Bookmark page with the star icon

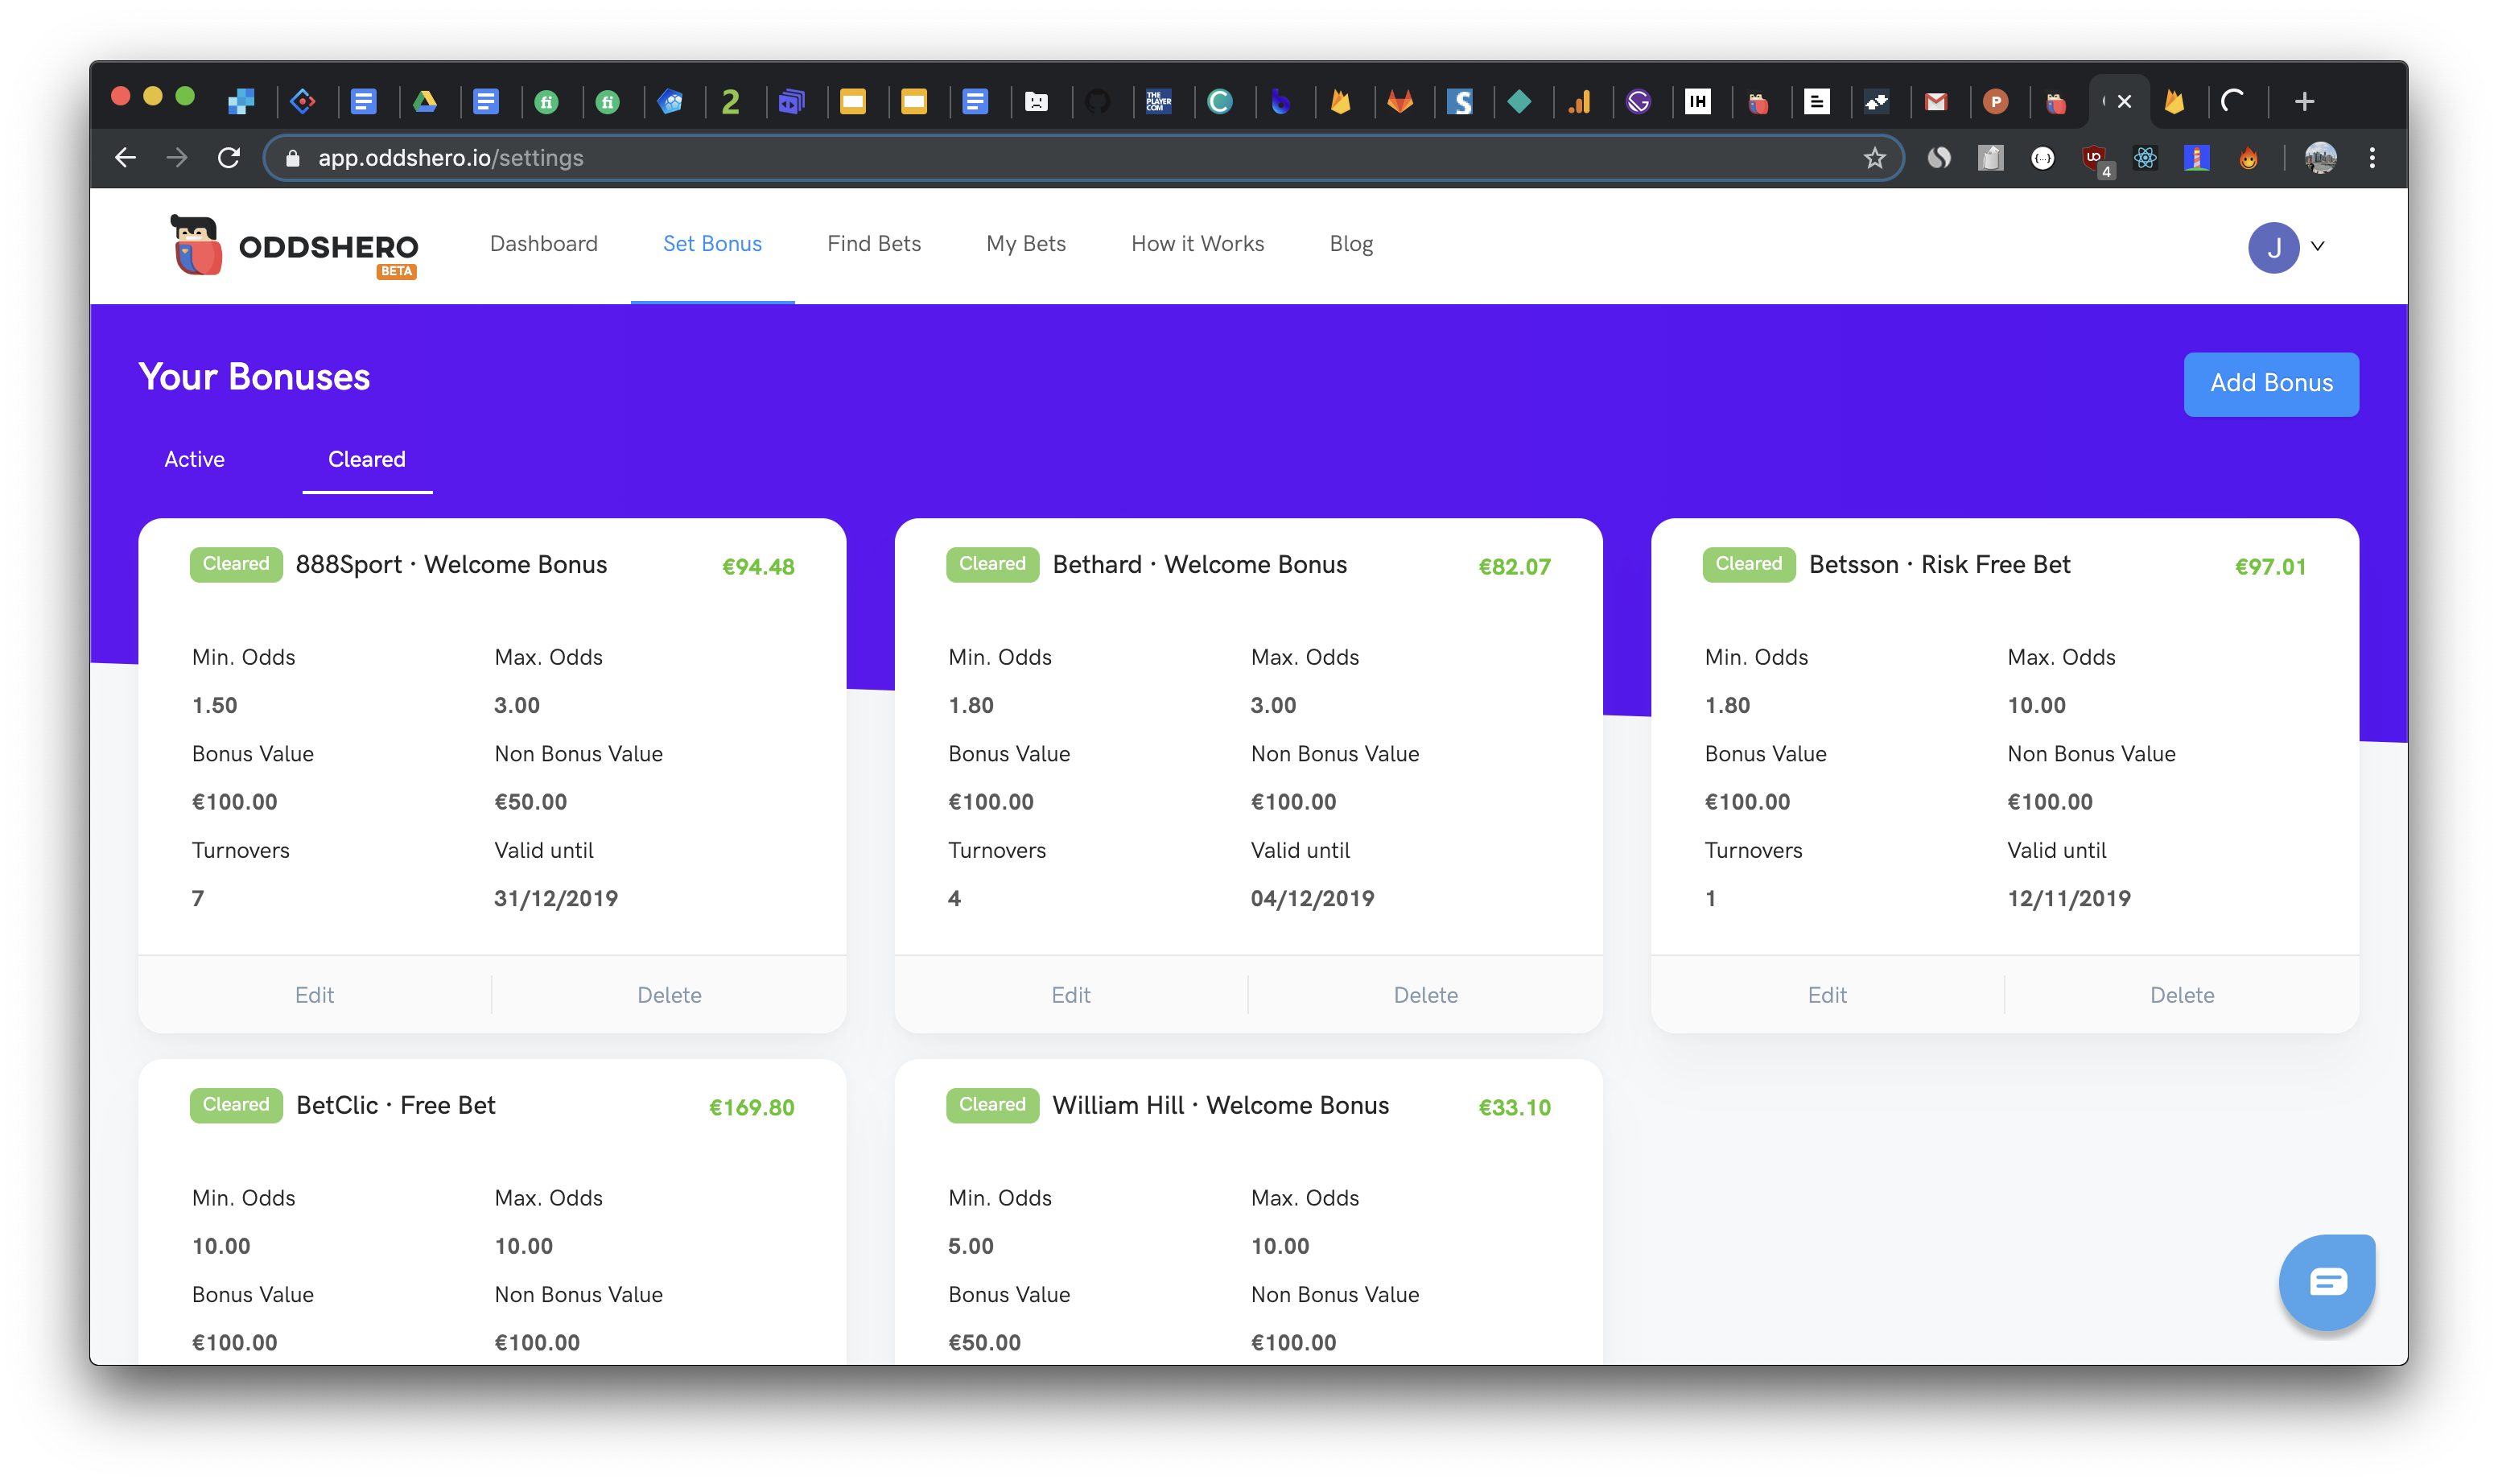click(1874, 158)
